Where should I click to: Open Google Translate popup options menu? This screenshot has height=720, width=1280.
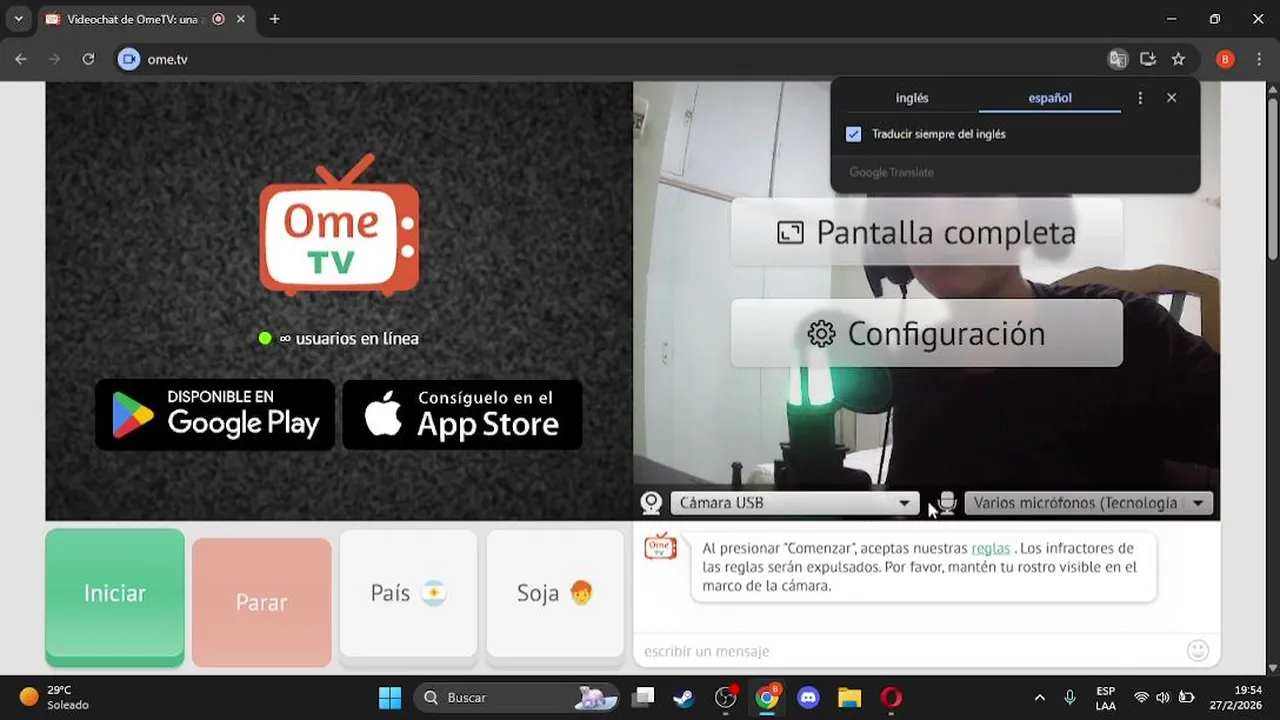point(1140,98)
